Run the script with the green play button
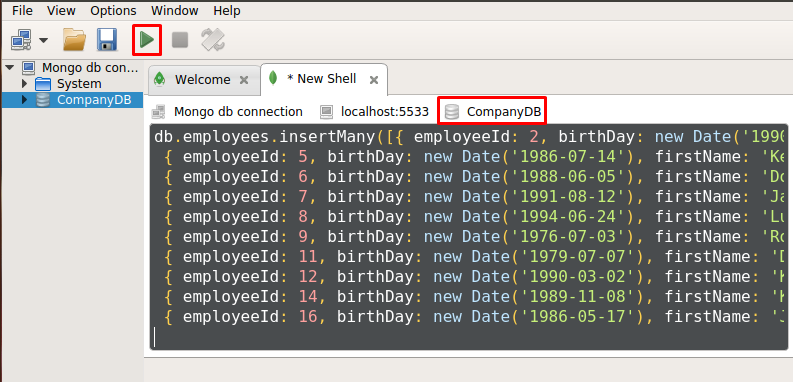Image resolution: width=793 pixels, height=382 pixels. point(147,39)
